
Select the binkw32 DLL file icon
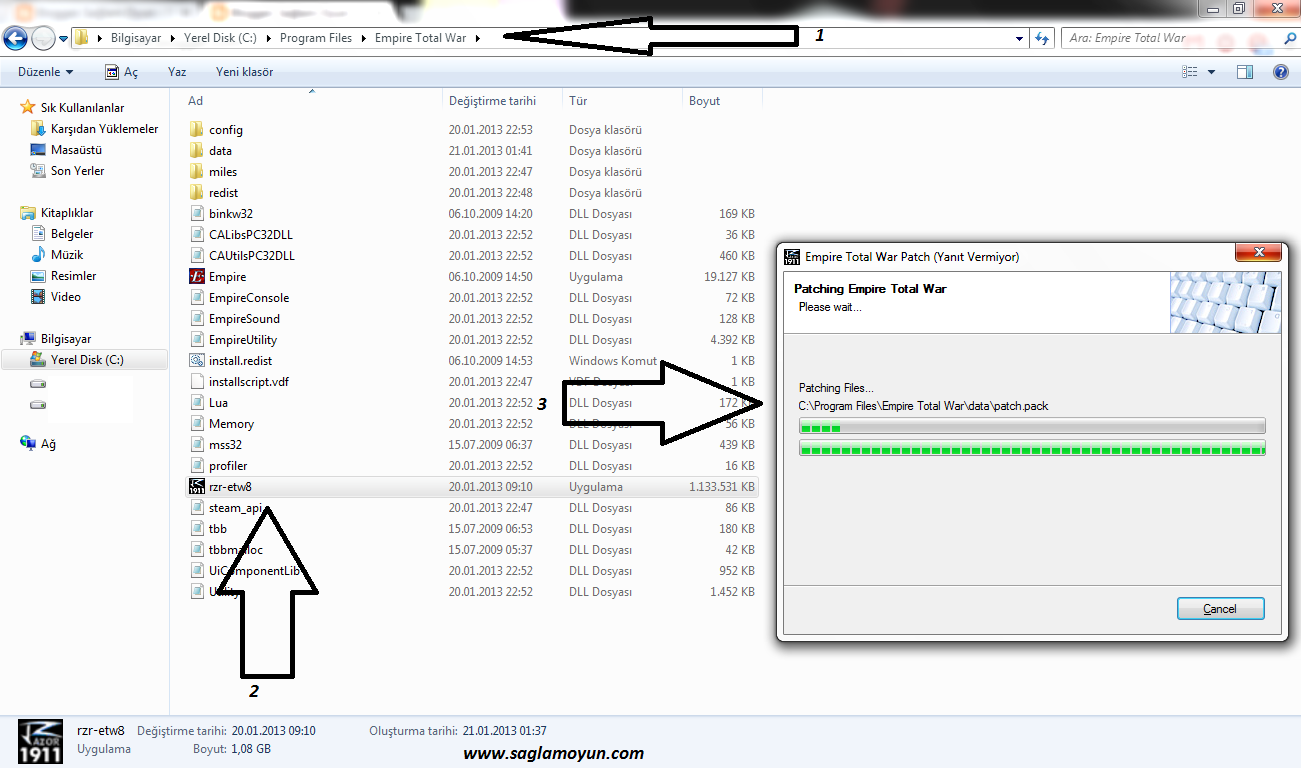pyautogui.click(x=196, y=213)
